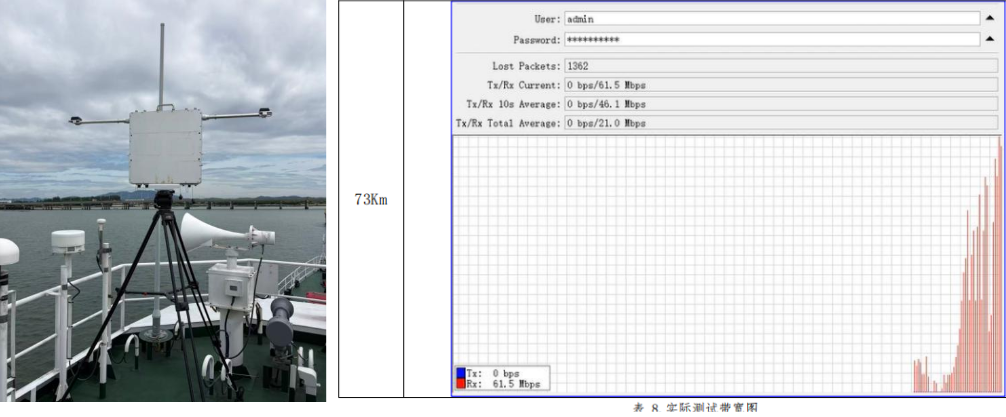Select the Tx/Rx 10s Average value

(781, 103)
